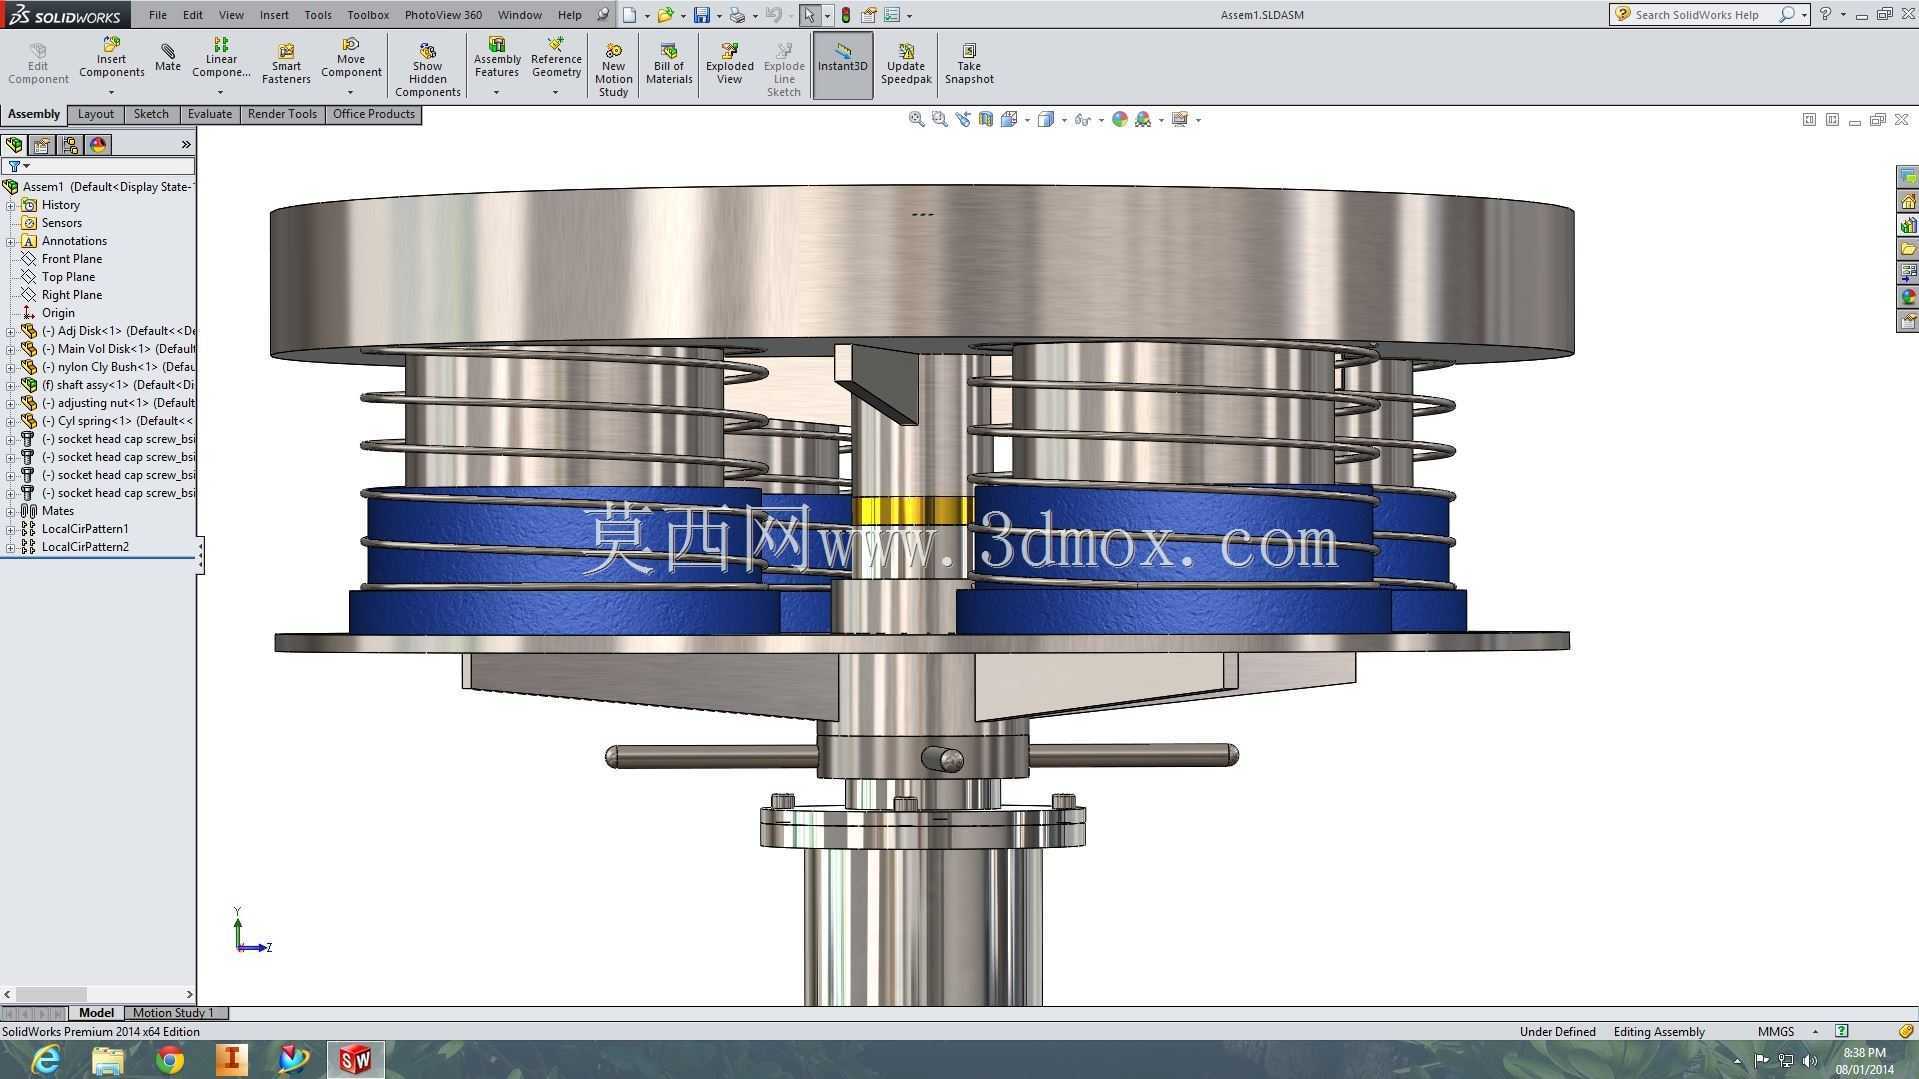Open SolidWorks Resources home icon in task pane
1919x1079 pixels.
tap(1908, 201)
